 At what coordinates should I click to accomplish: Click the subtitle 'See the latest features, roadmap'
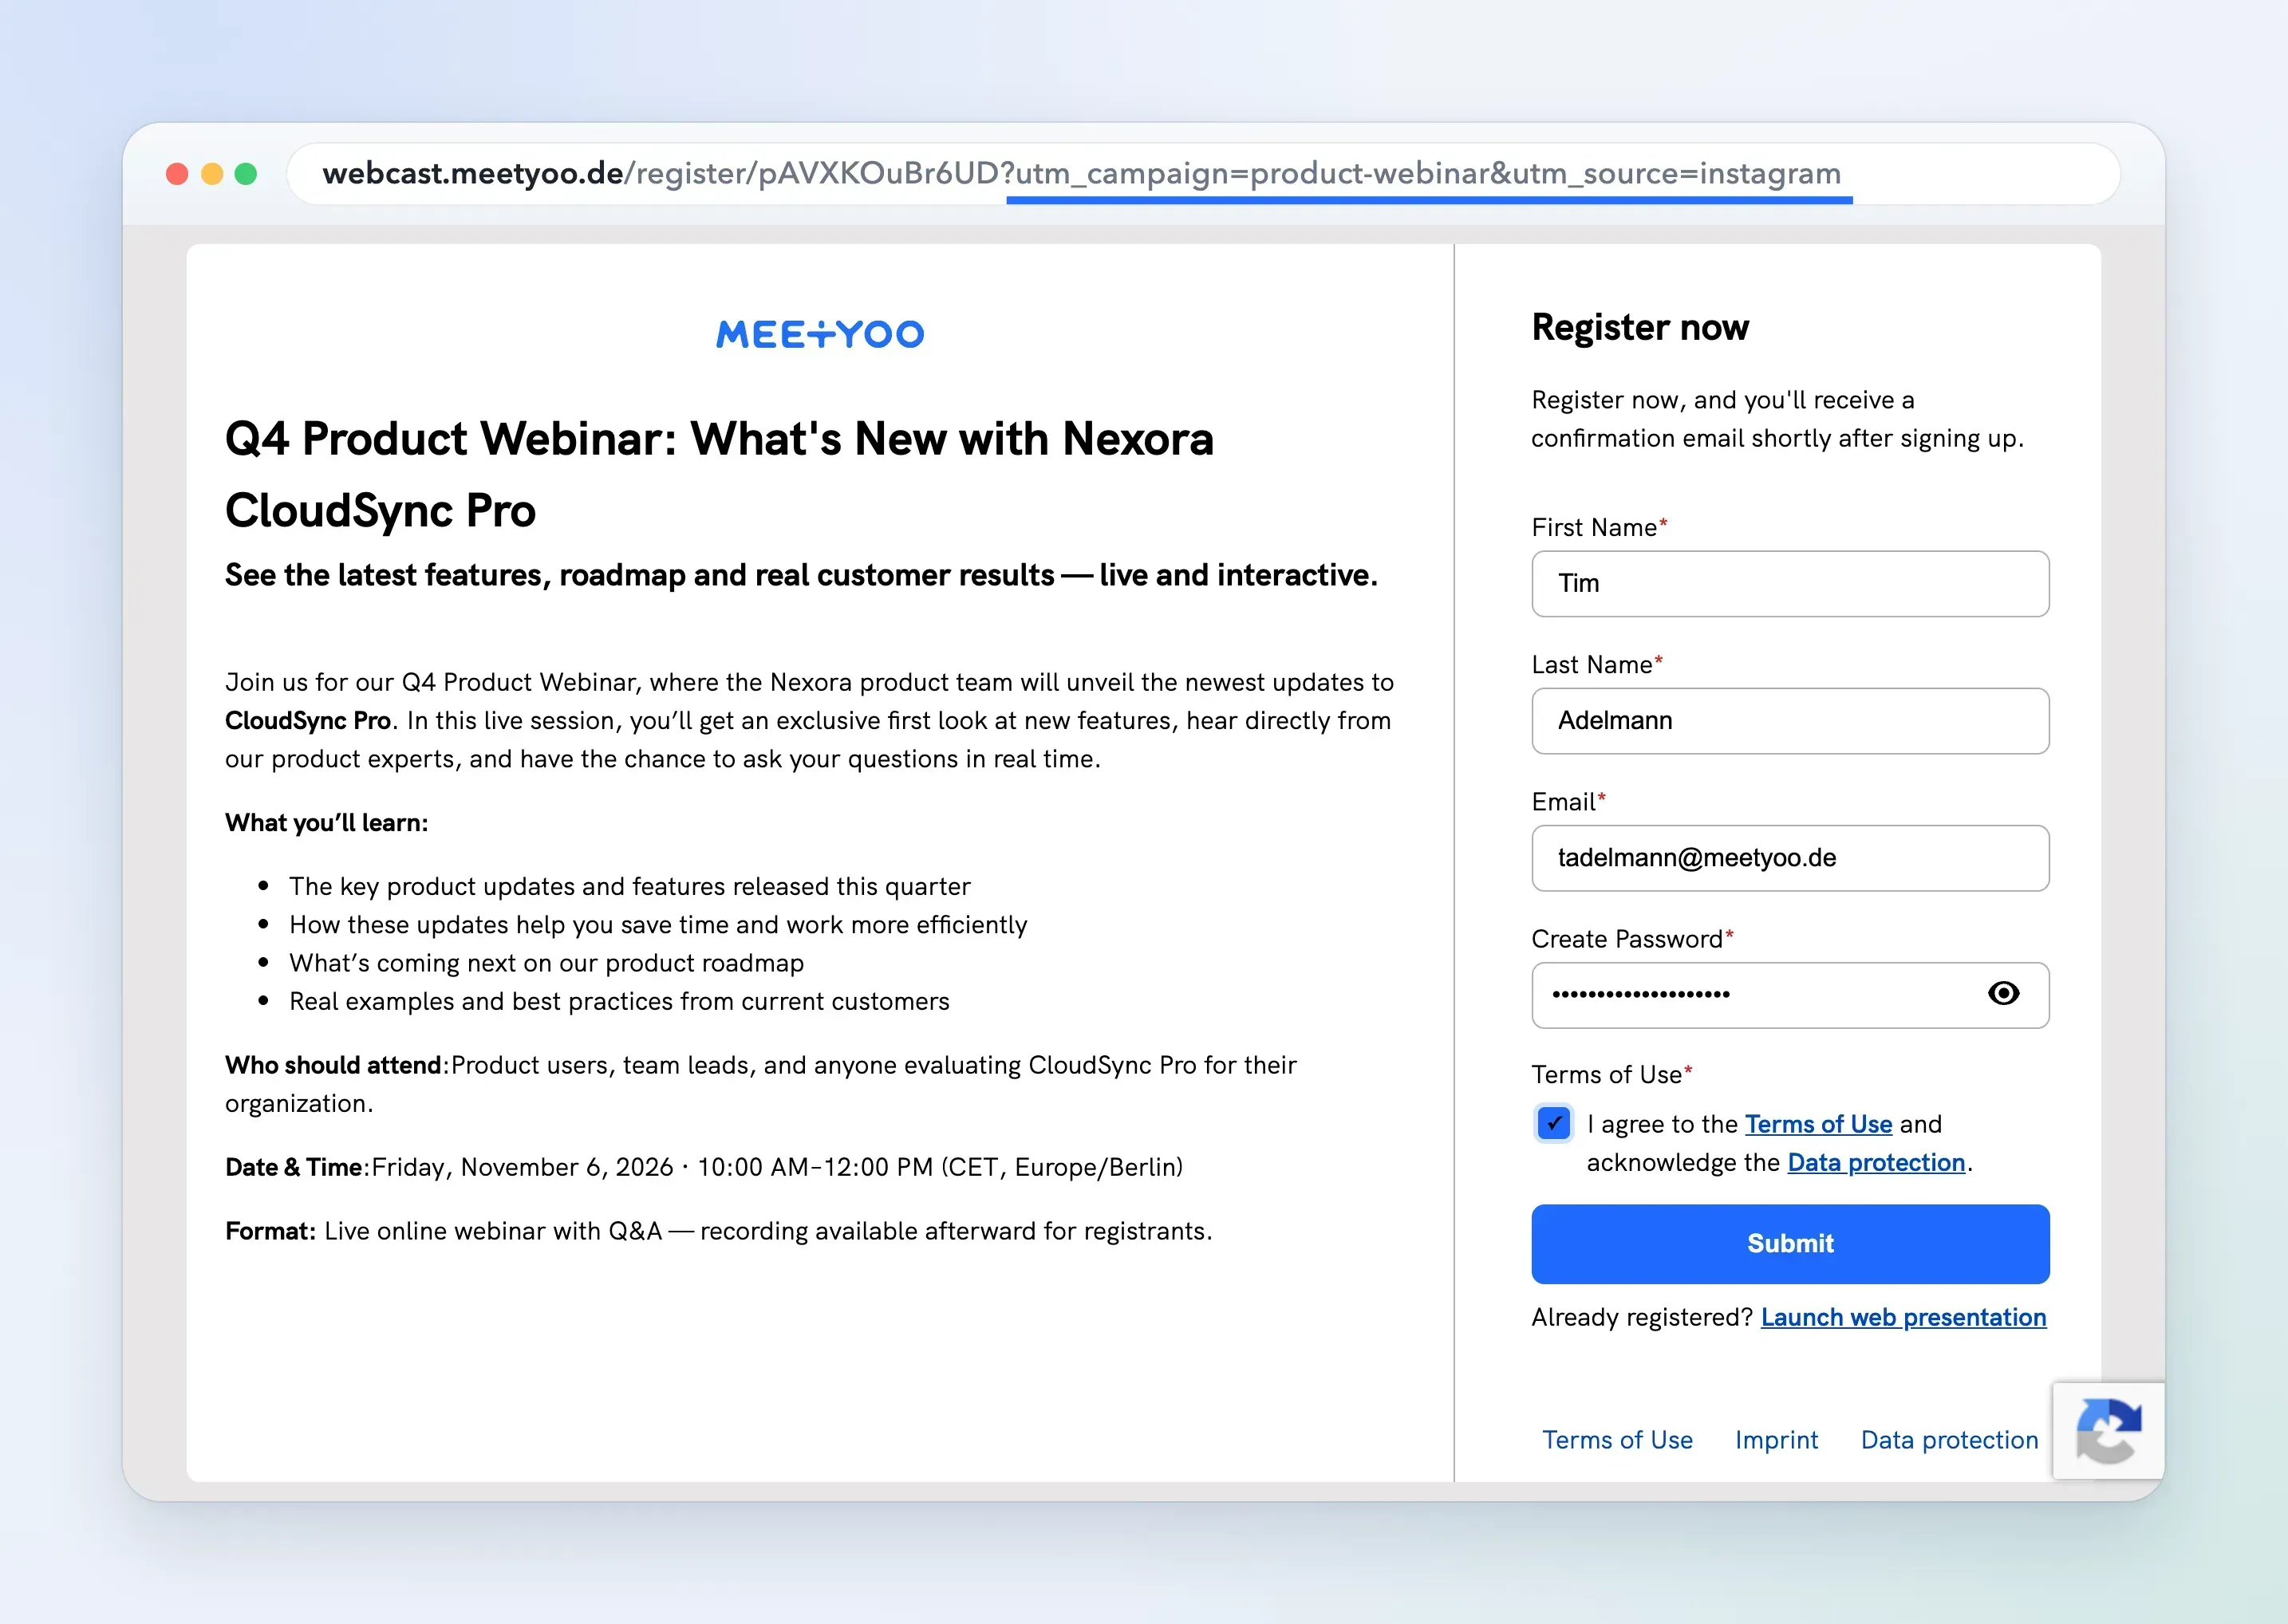coord(801,575)
